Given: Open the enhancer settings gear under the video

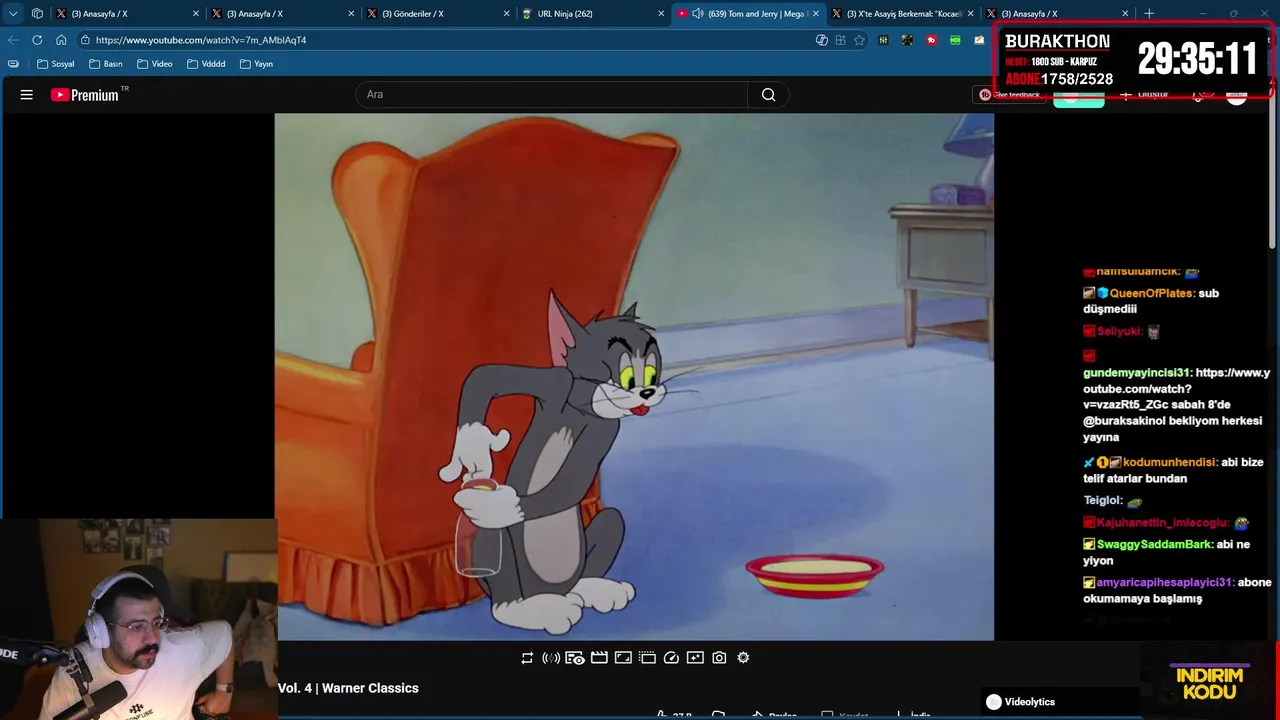Looking at the screenshot, I should coord(743,658).
